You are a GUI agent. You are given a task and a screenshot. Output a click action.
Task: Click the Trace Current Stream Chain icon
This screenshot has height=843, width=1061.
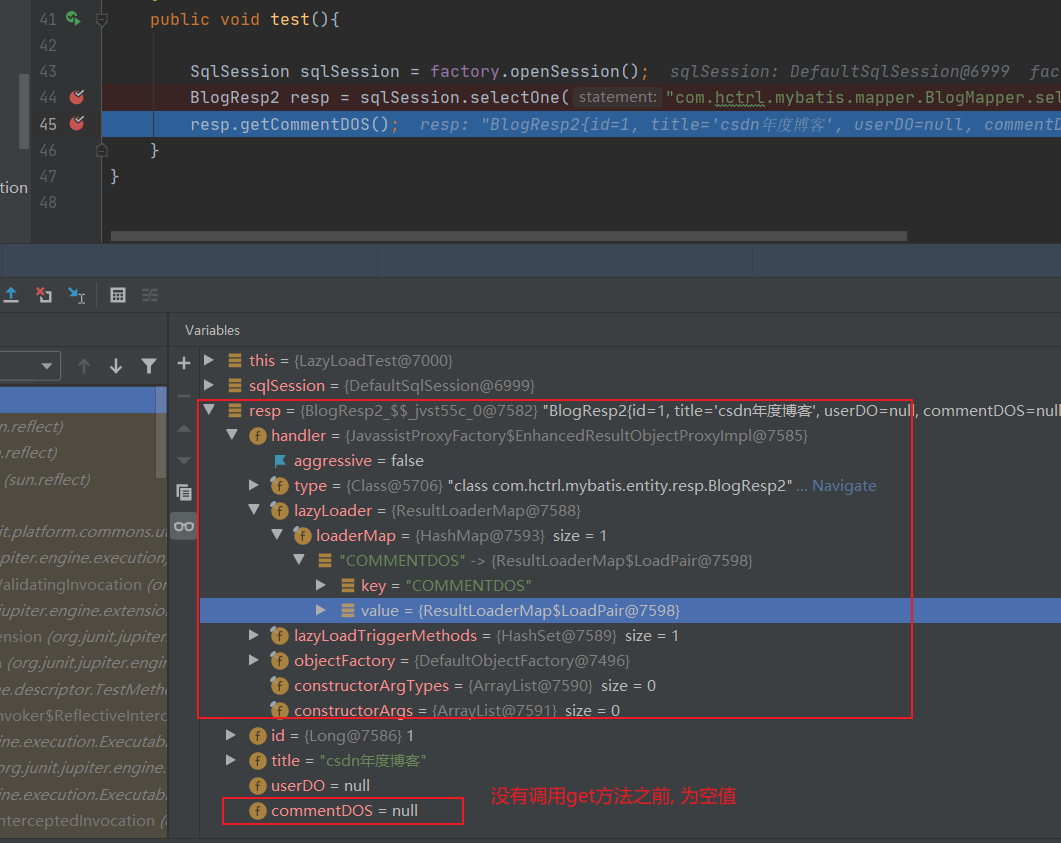pos(150,295)
